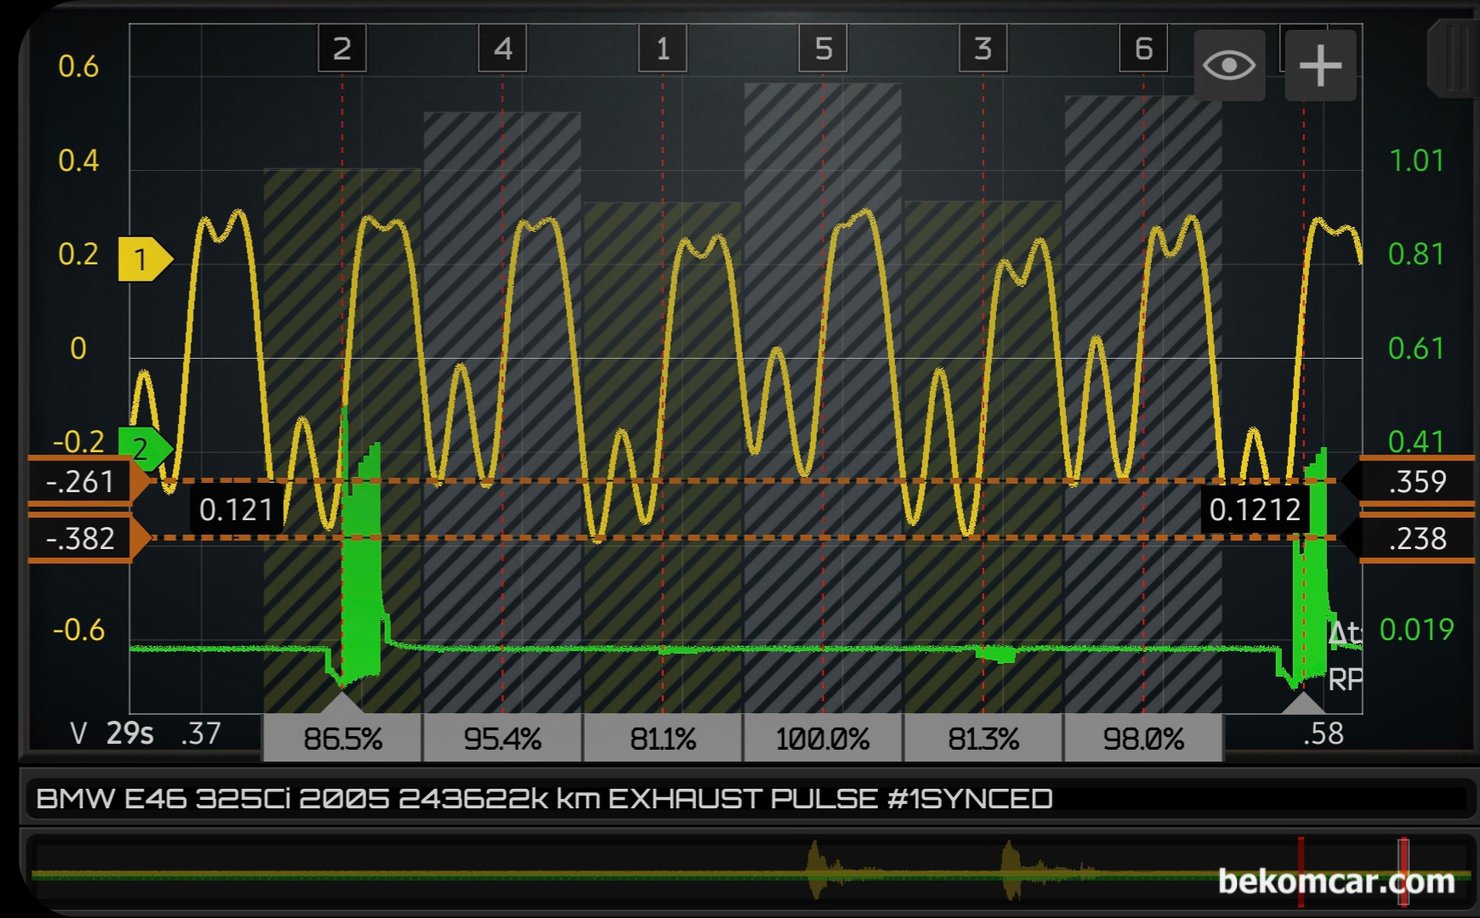This screenshot has height=918, width=1480.
Task: Click the 98.0% cylinder segment
Action: click(x=1143, y=739)
